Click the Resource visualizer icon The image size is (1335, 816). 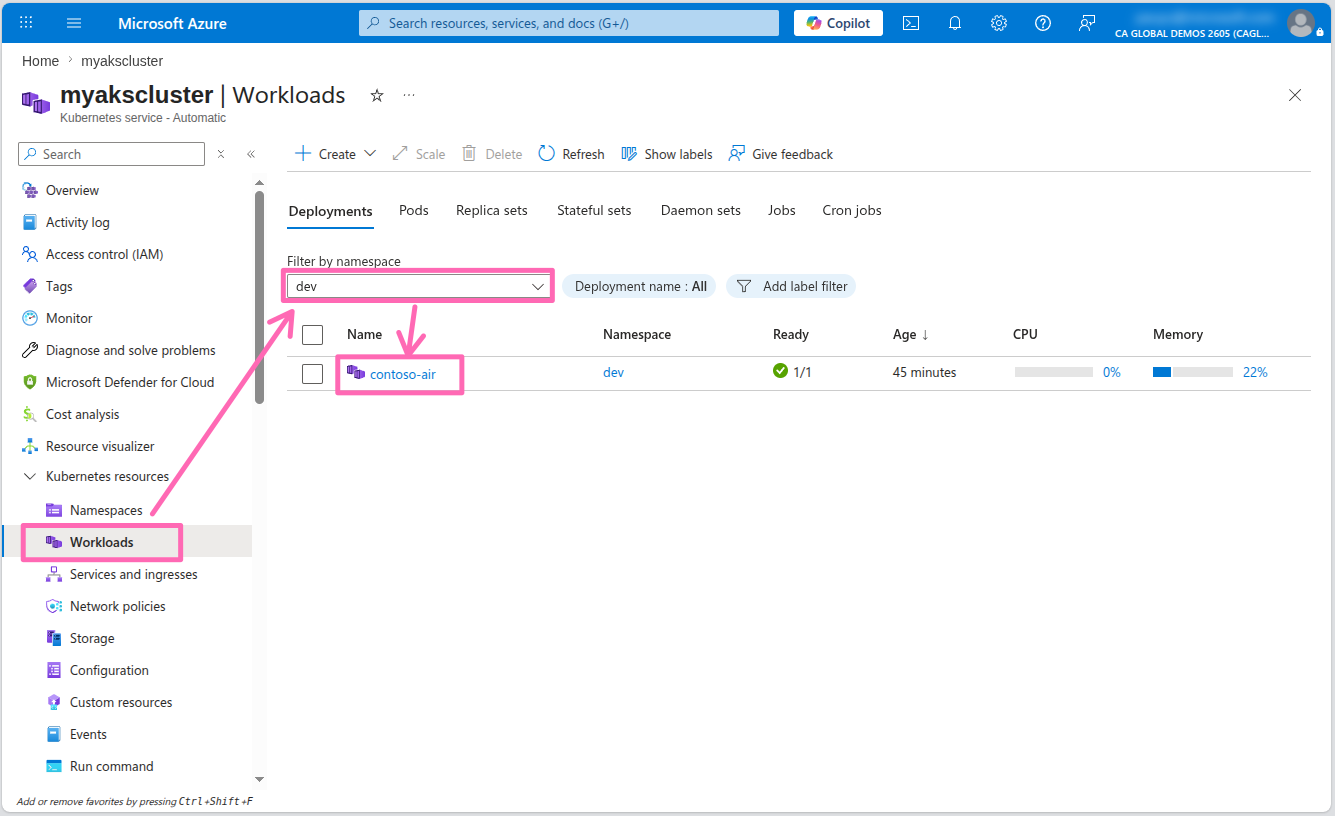click(30, 446)
